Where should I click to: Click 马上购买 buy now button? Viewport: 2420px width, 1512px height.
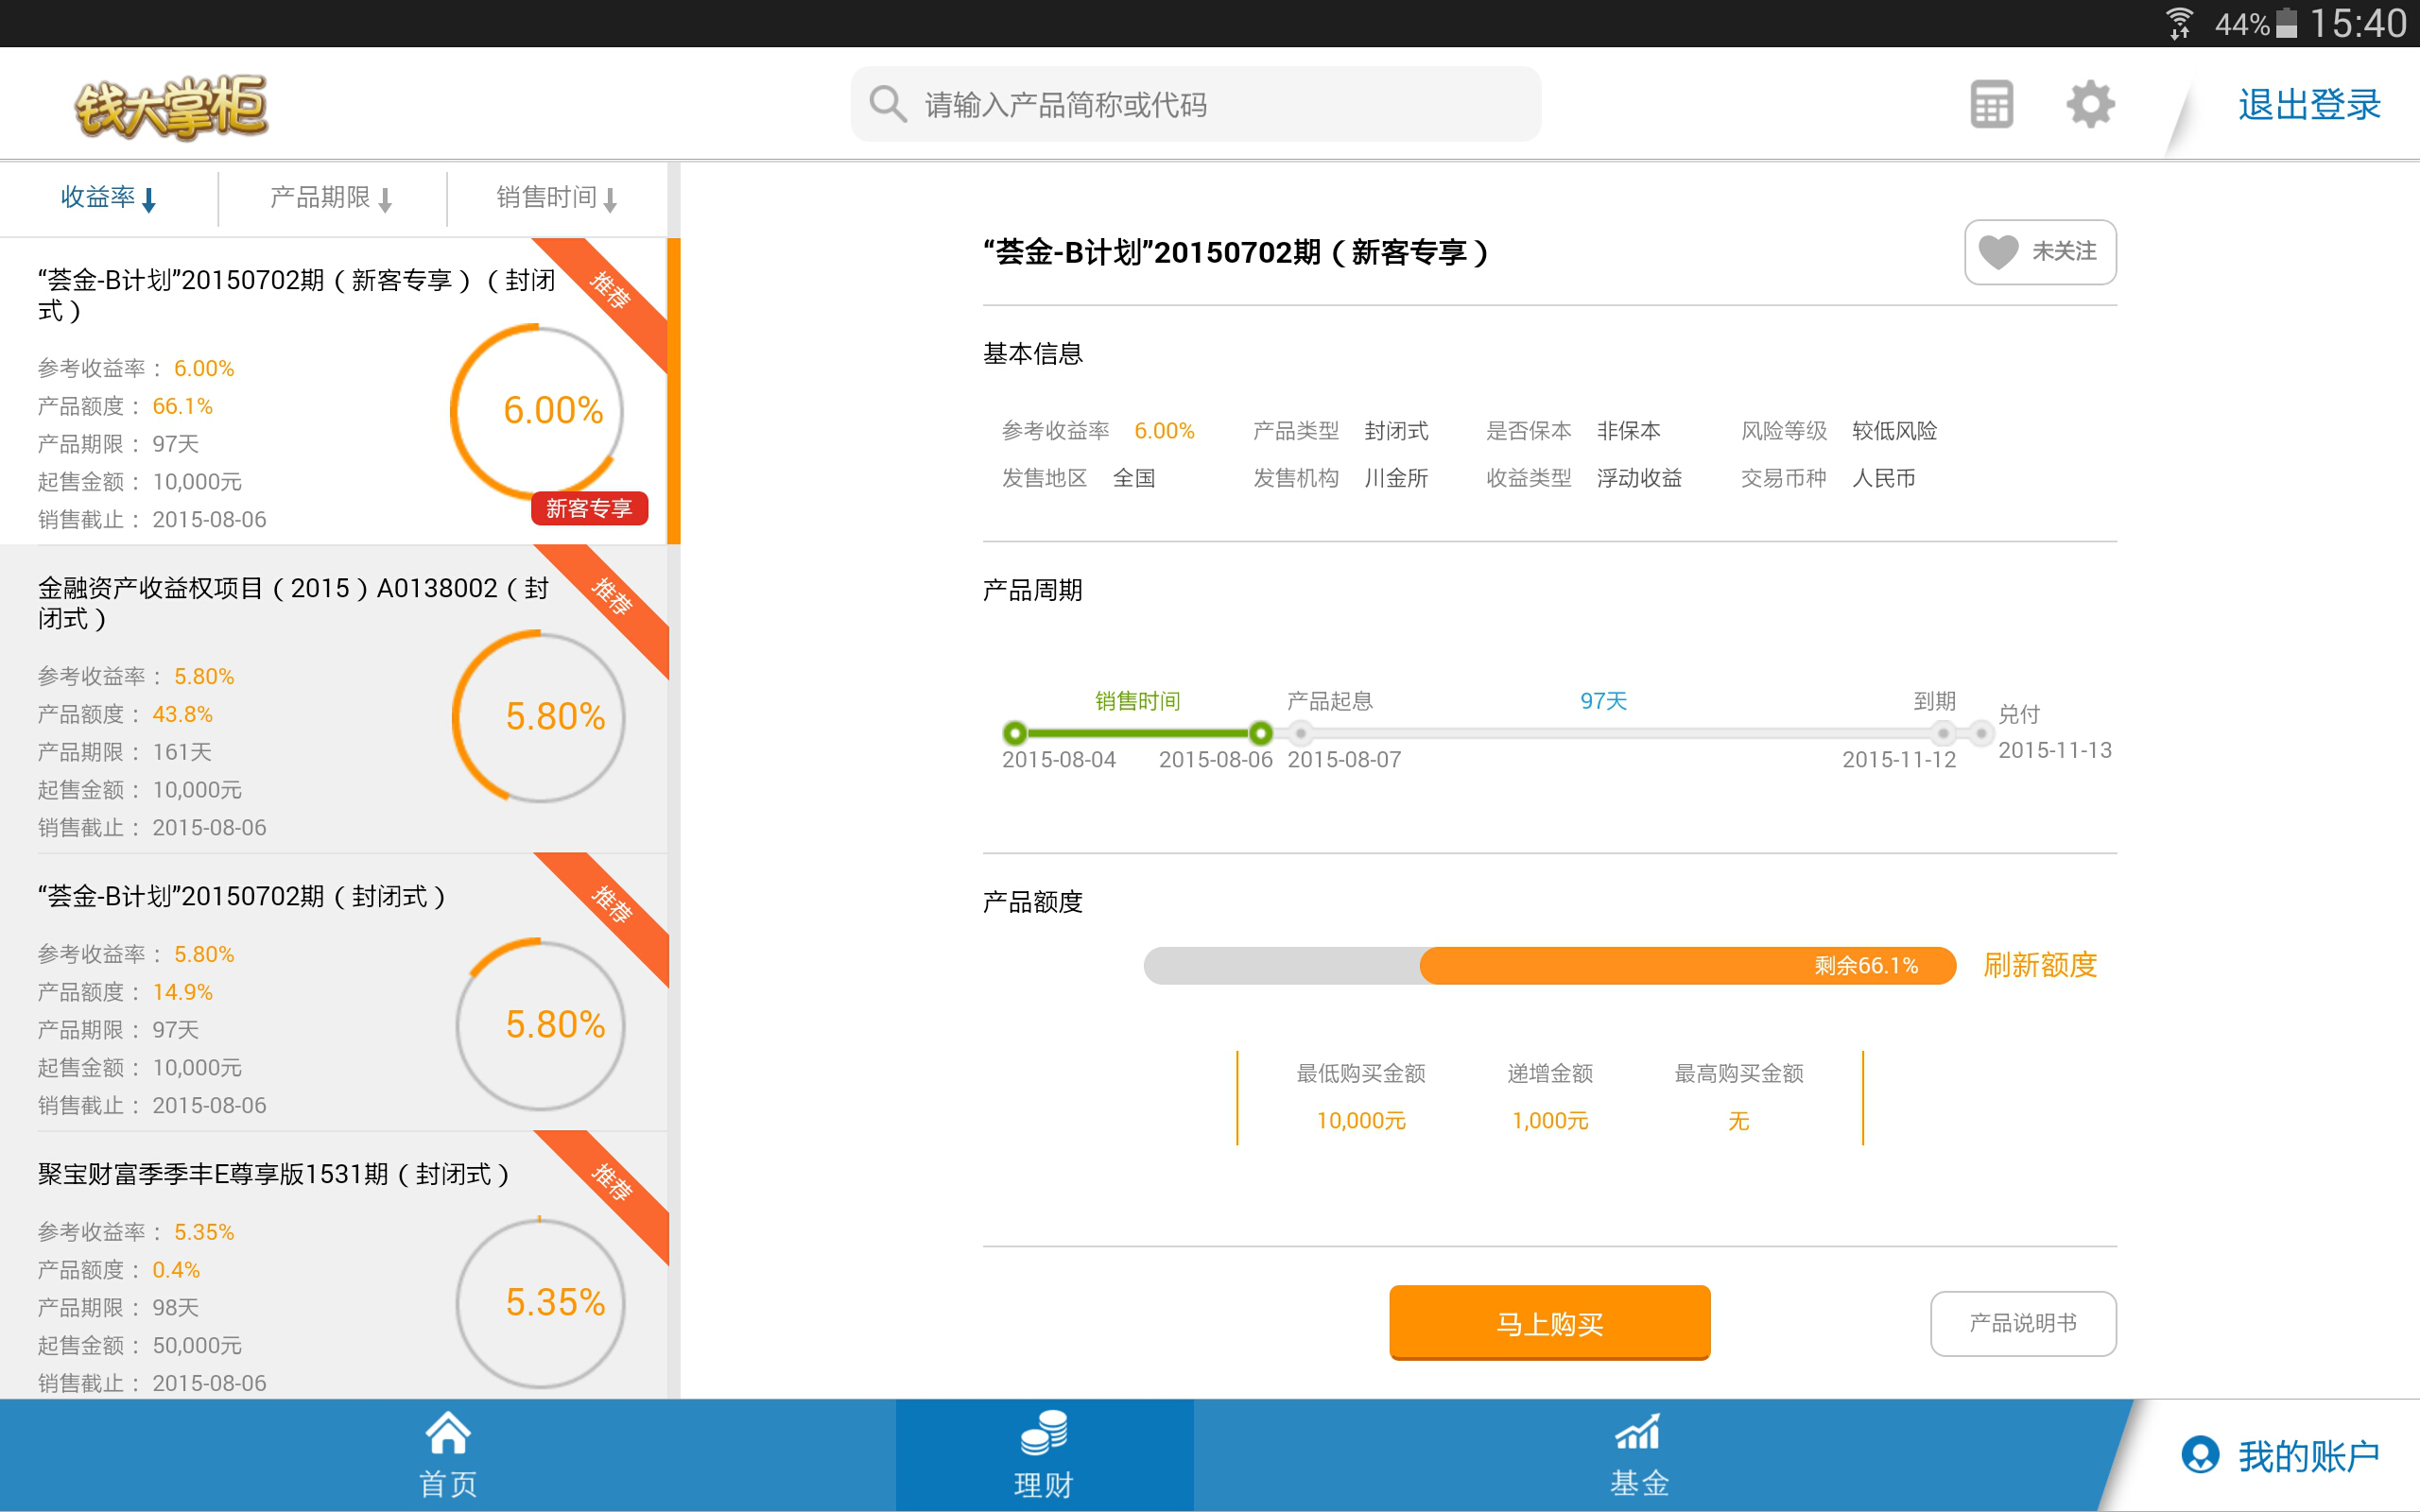coord(1549,1322)
